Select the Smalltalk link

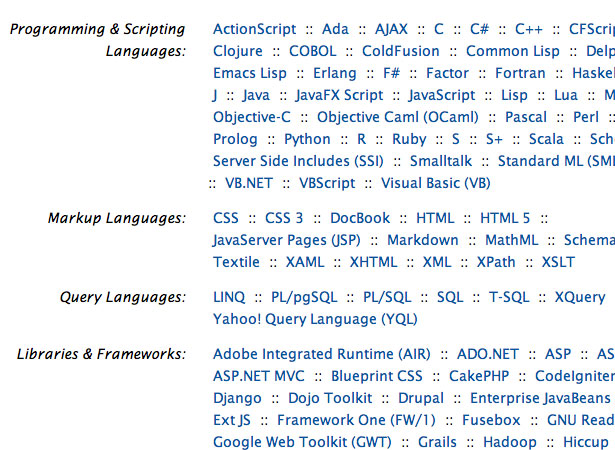pos(441,161)
